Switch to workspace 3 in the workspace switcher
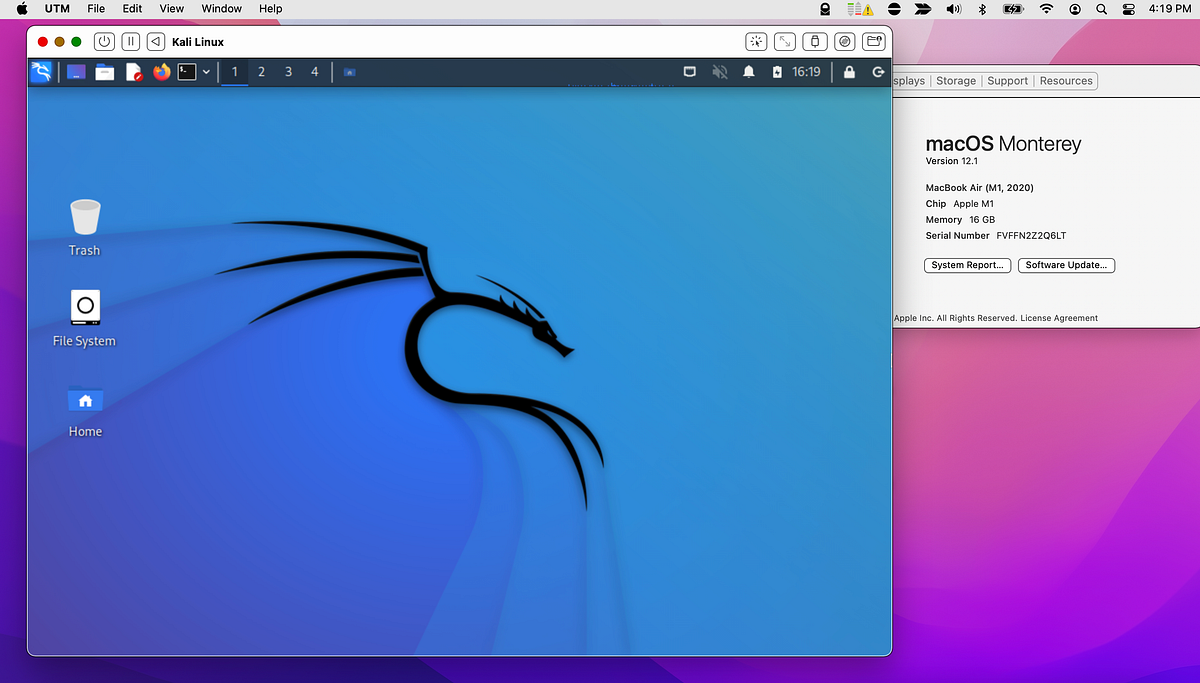This screenshot has height=683, width=1200. pyautogui.click(x=288, y=71)
